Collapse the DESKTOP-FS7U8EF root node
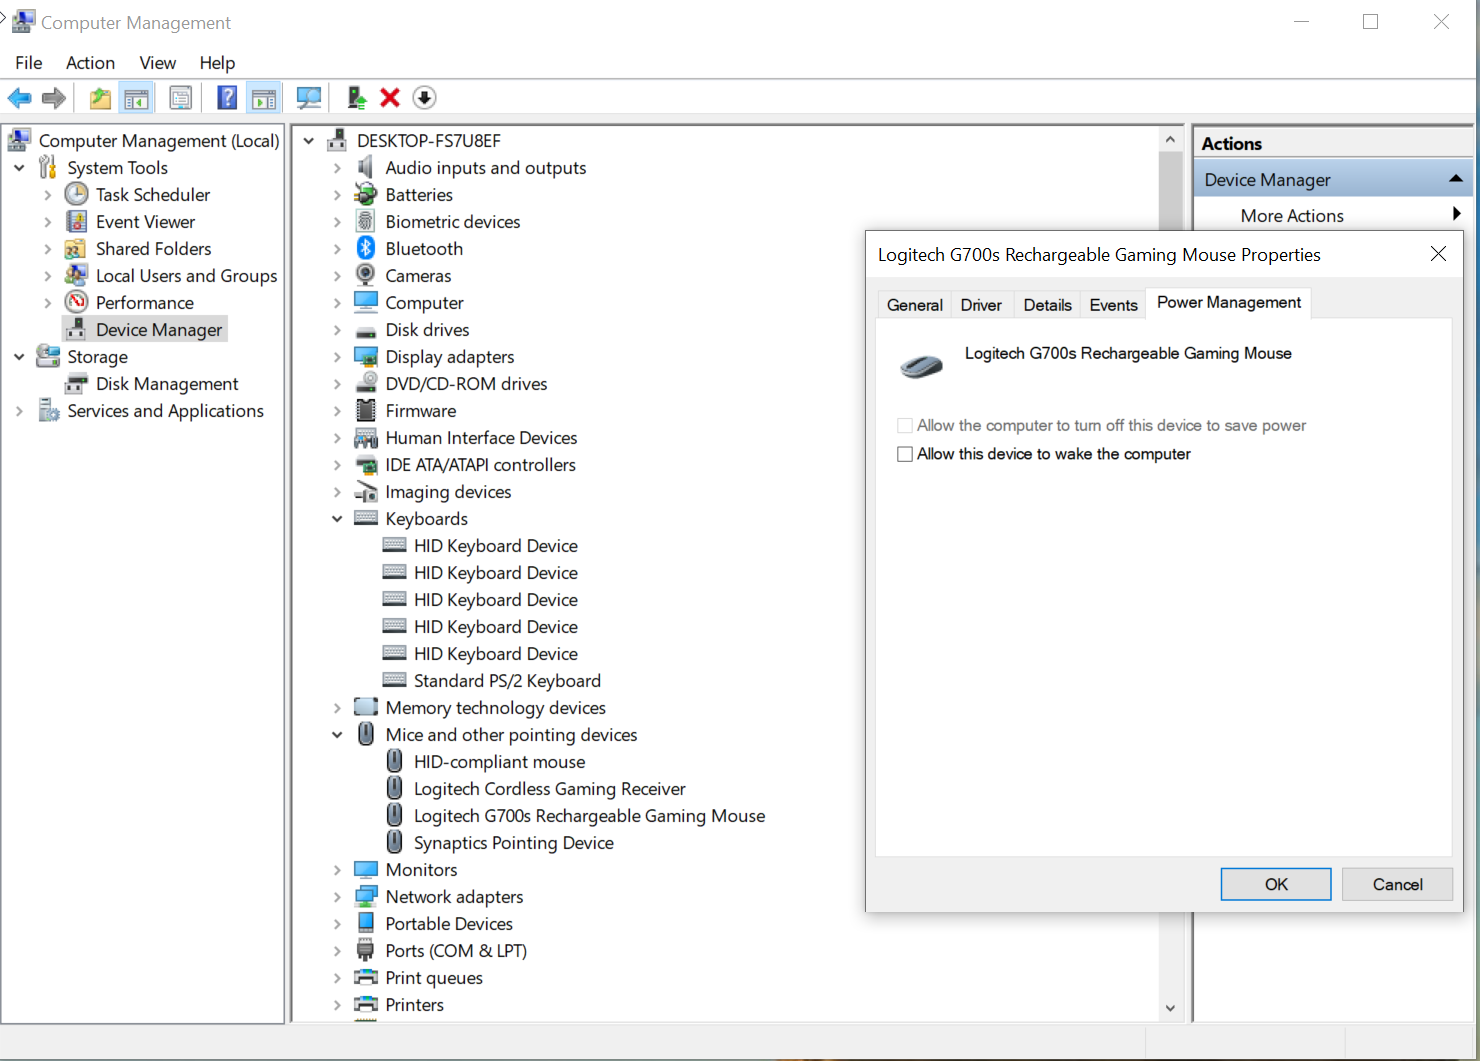Viewport: 1480px width, 1061px height. tap(309, 140)
